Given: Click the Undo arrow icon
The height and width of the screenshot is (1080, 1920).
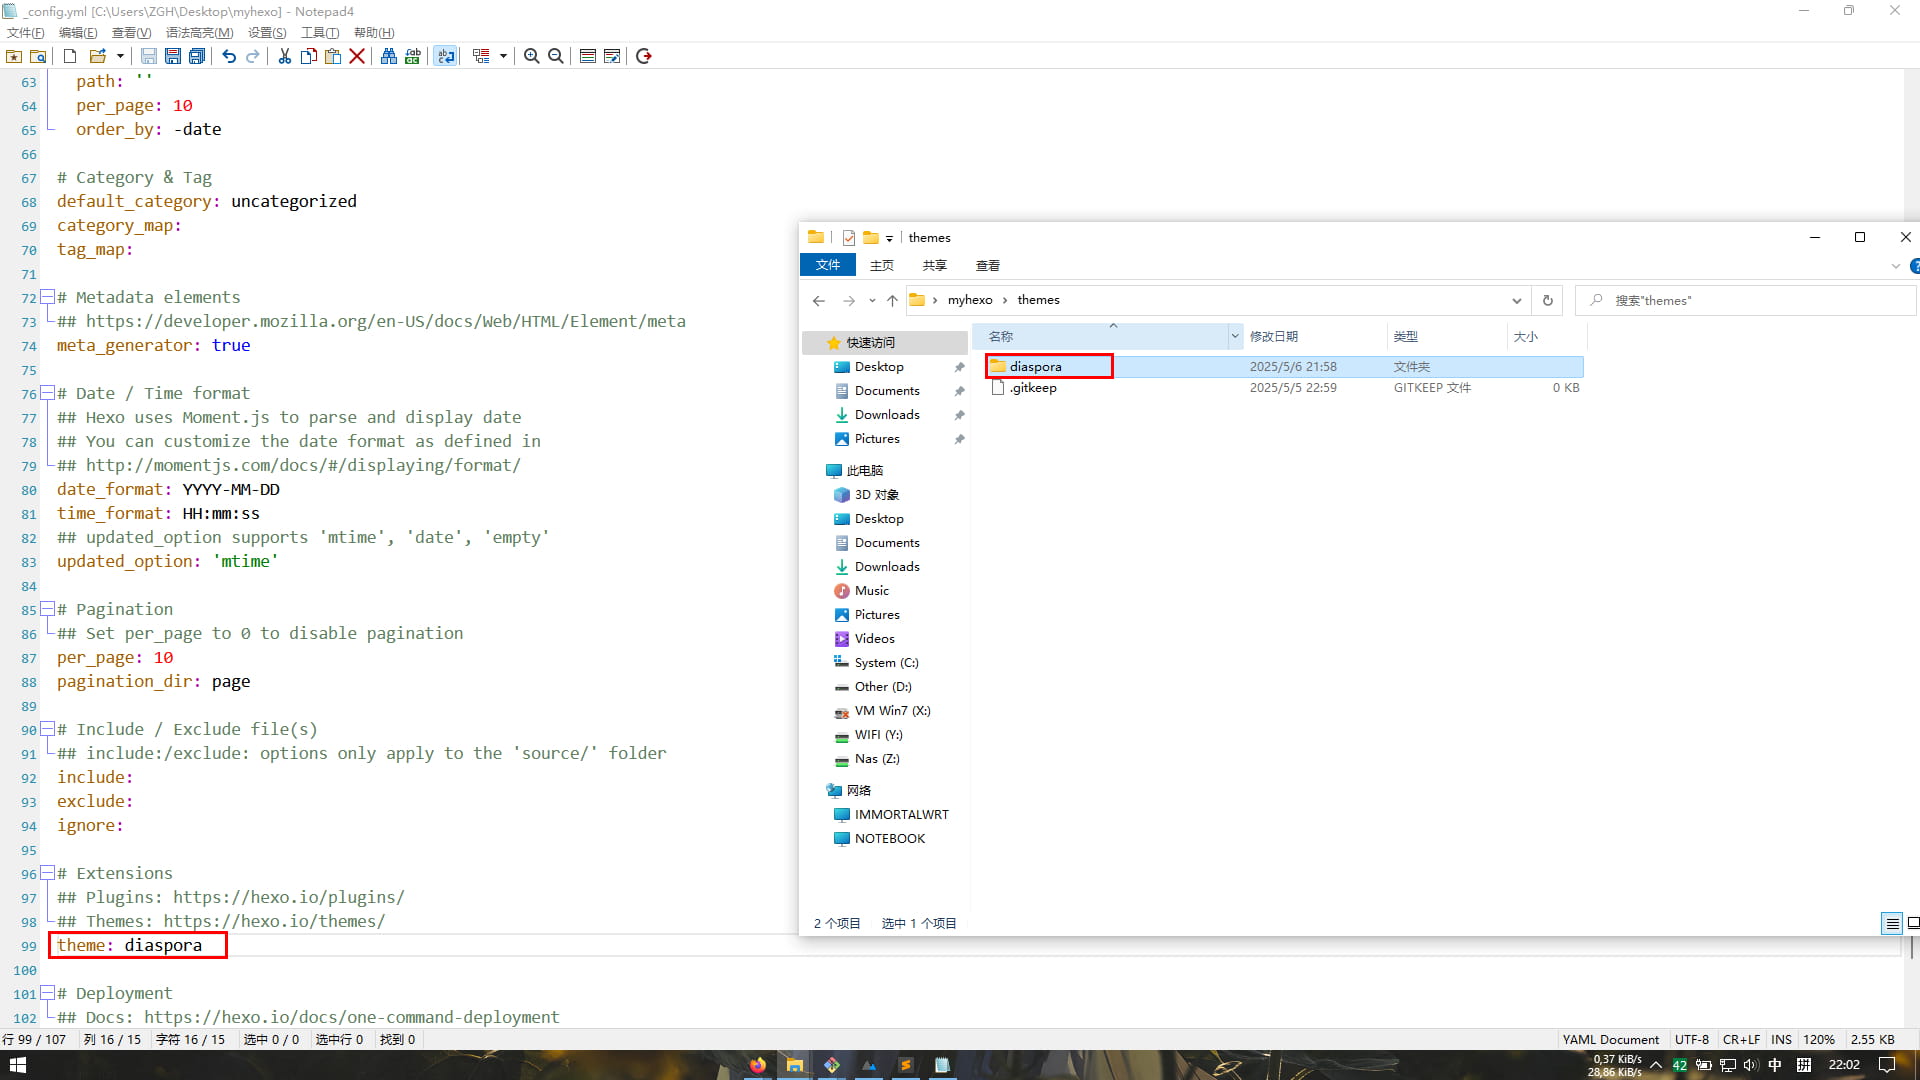Looking at the screenshot, I should tap(229, 56).
